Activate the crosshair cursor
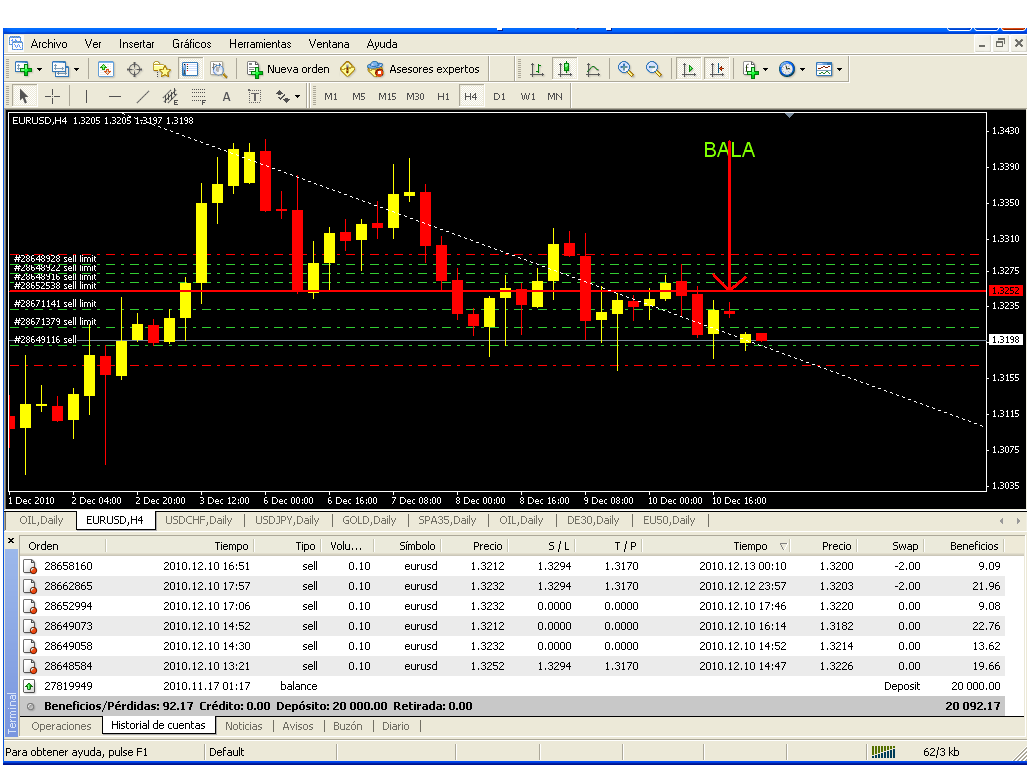Viewport: 1032px width, 765px height. click(x=52, y=97)
